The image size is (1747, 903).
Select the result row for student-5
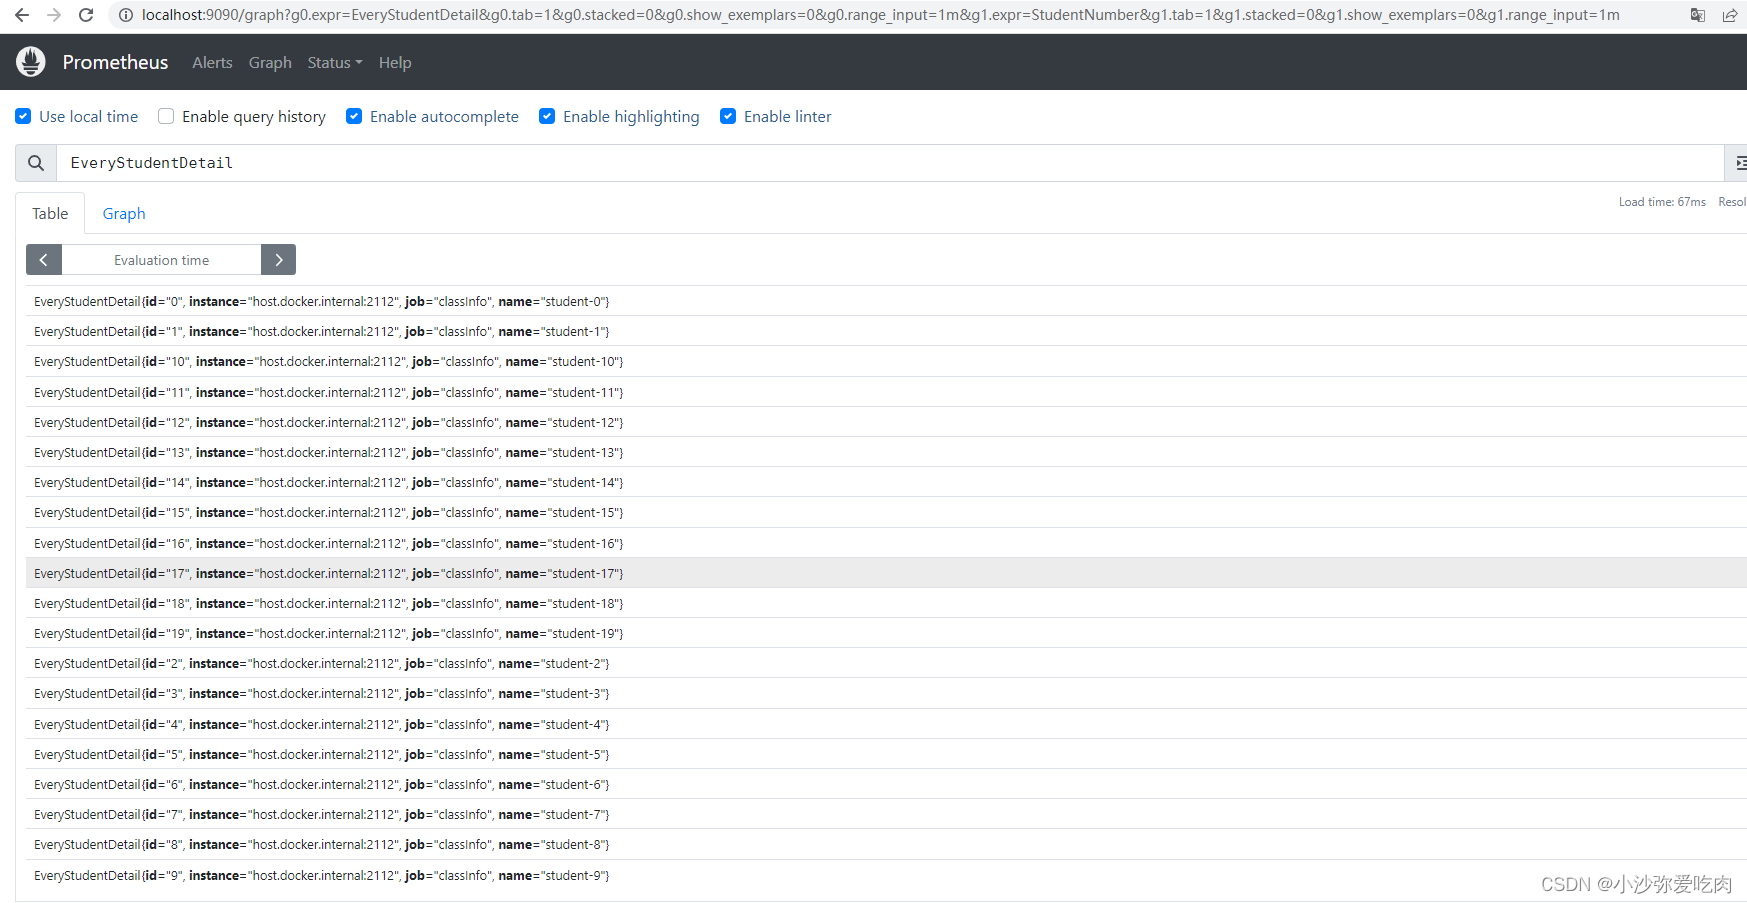(886, 754)
